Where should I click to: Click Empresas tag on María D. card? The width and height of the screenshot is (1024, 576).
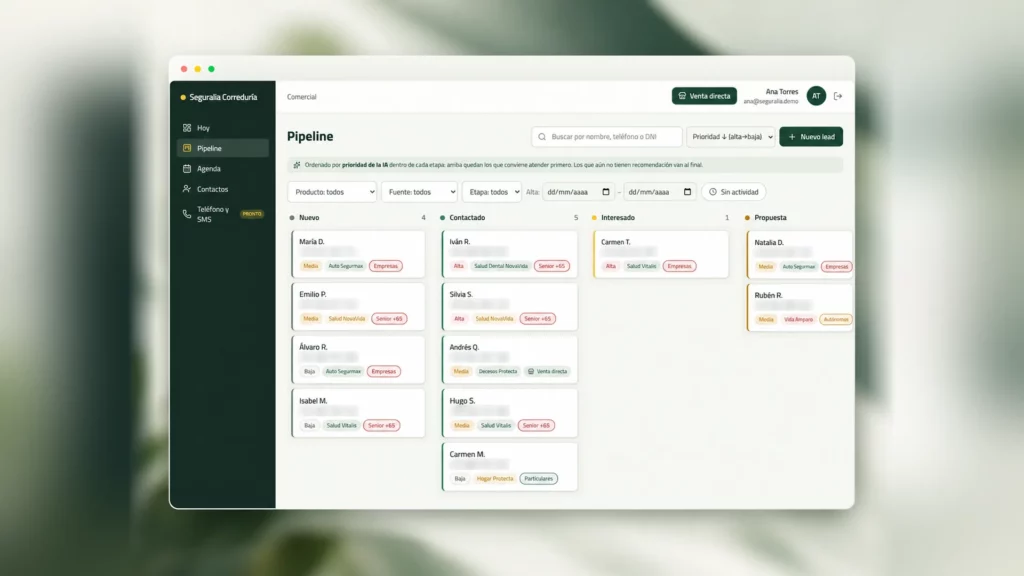click(385, 266)
